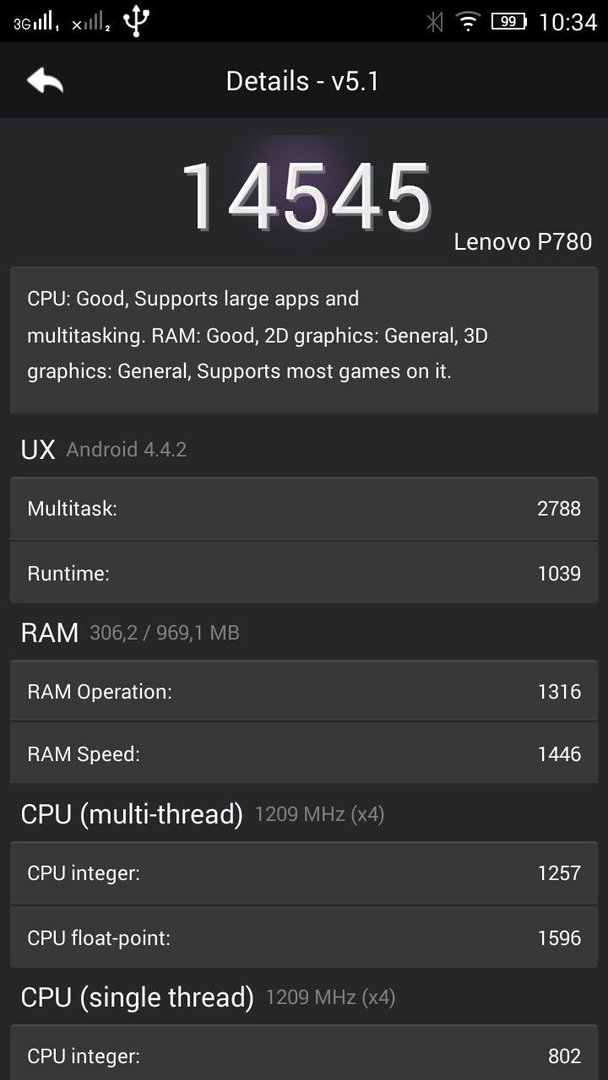Tap the total score 14545
608x1080 pixels.
tap(306, 196)
